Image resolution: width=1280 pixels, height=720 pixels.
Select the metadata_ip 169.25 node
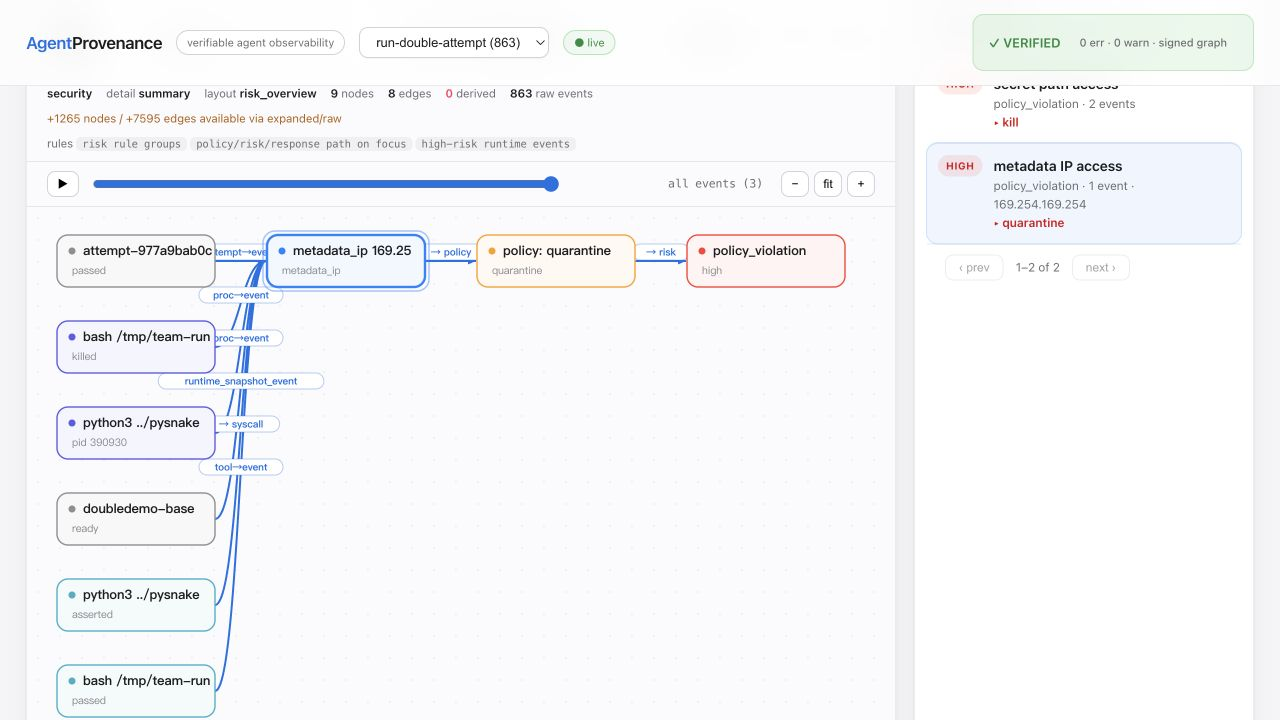(x=346, y=261)
